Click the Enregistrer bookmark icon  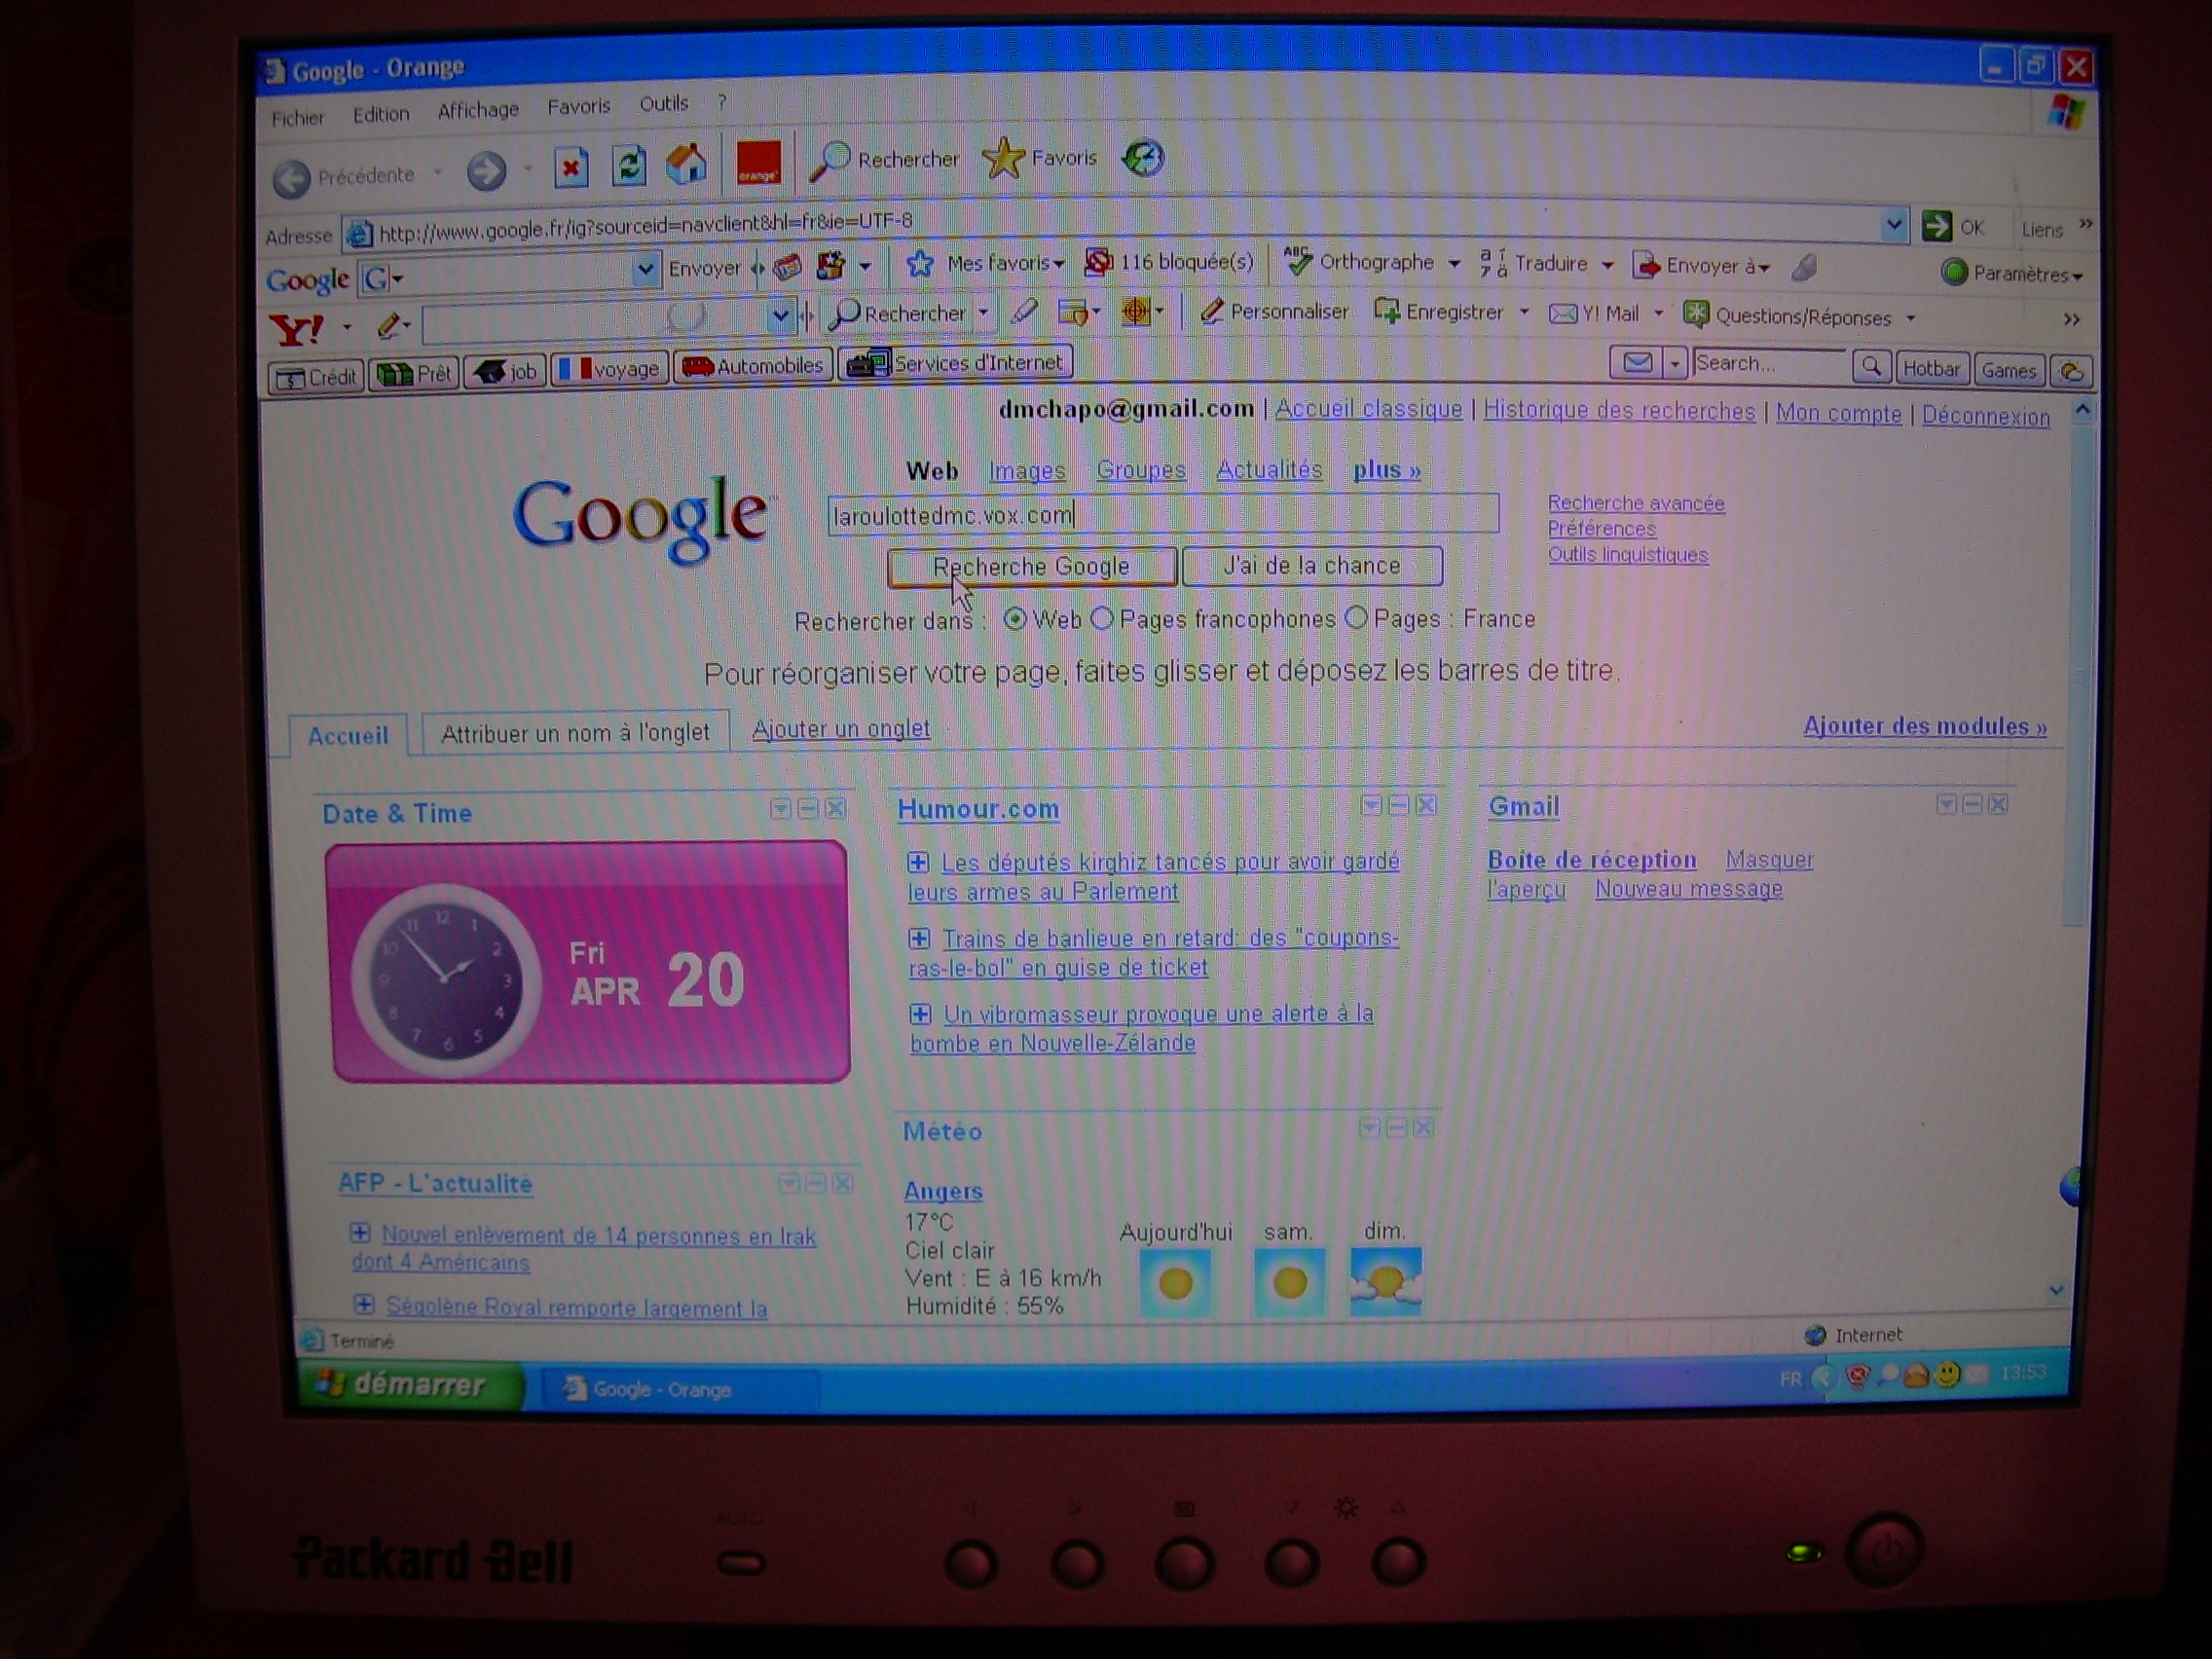(1386, 312)
